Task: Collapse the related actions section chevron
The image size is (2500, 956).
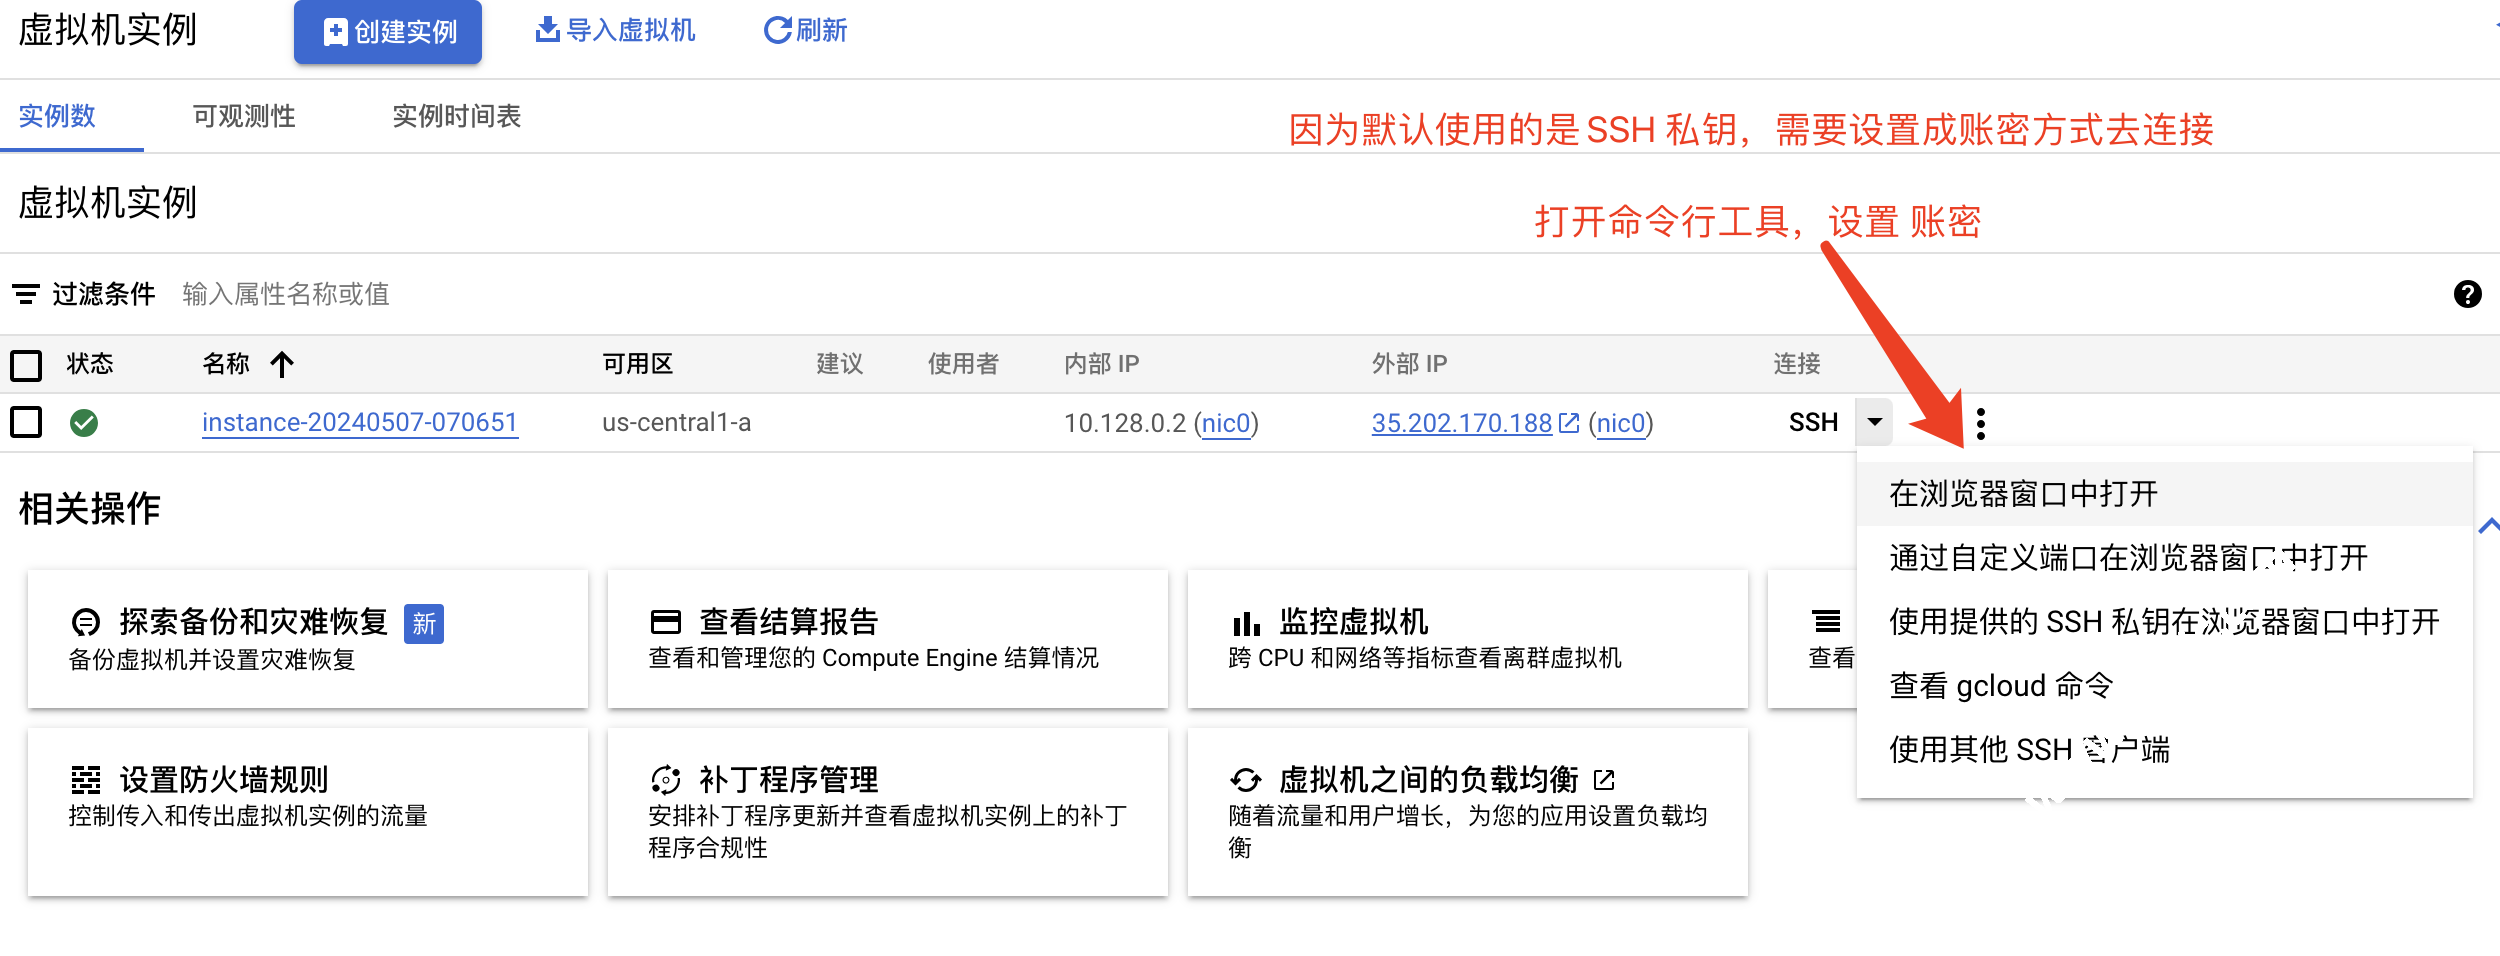Action: 2488,526
